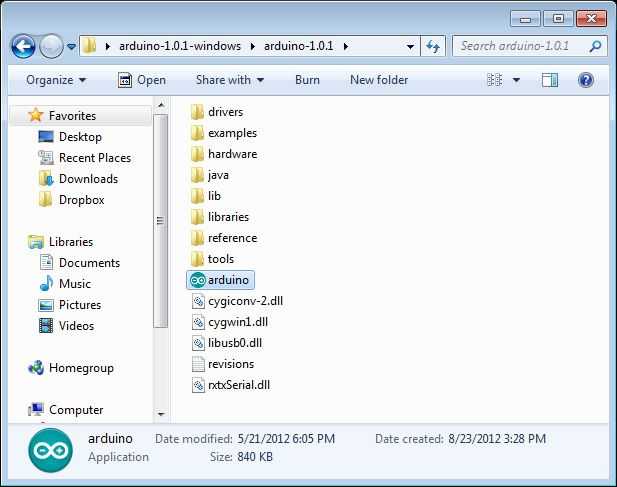
Task: Open the Organize menu
Action: [56, 80]
